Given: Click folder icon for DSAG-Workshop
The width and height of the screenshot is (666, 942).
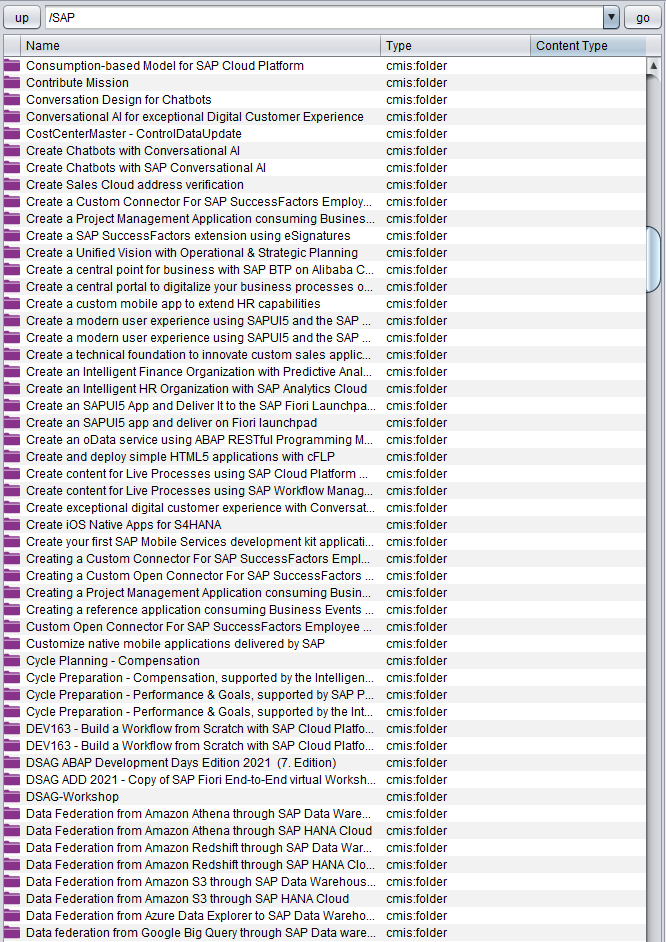Looking at the screenshot, I should coord(12,797).
